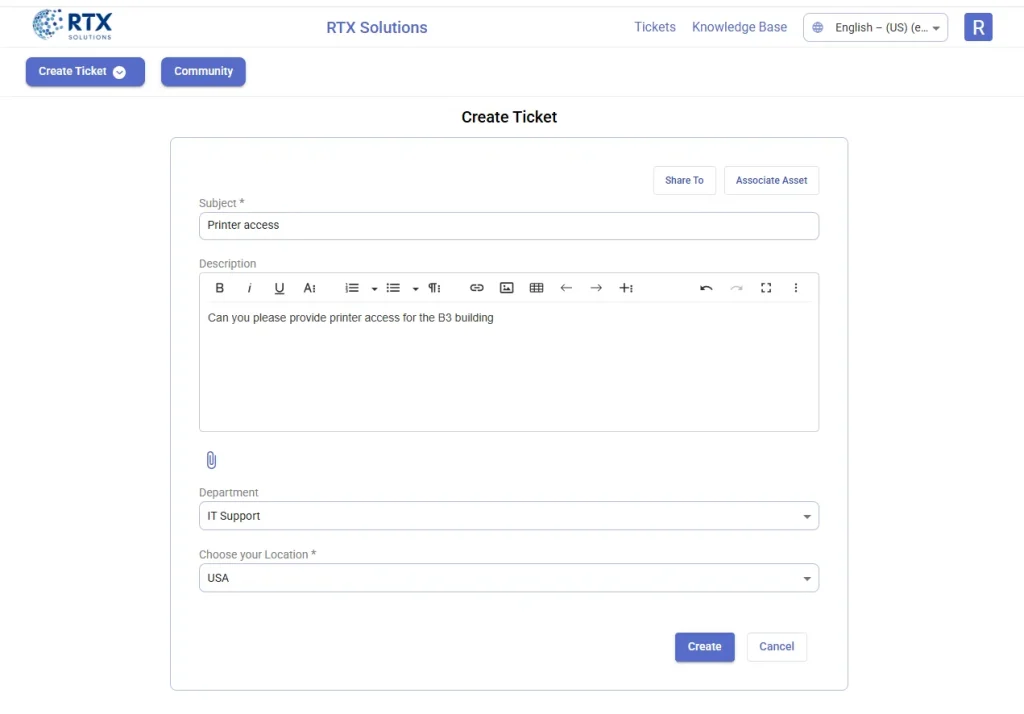Open the Community page
This screenshot has height=714, width=1024.
point(203,71)
